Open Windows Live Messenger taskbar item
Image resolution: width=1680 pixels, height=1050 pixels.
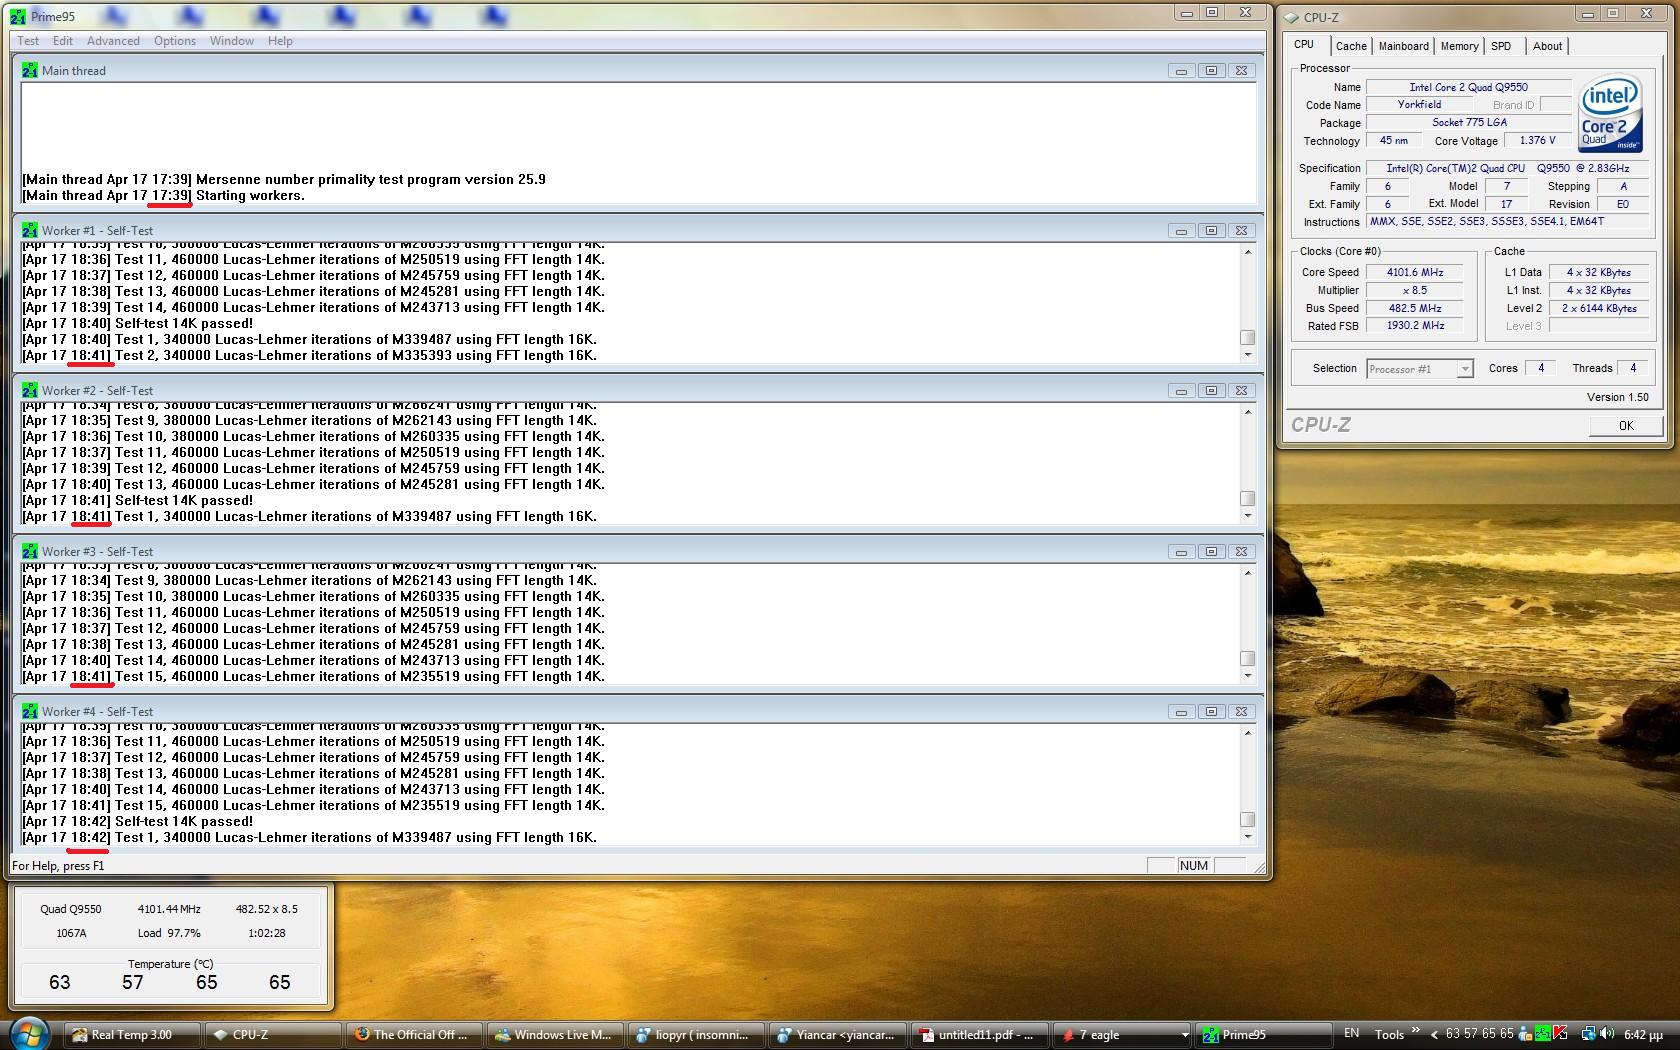(x=553, y=1035)
